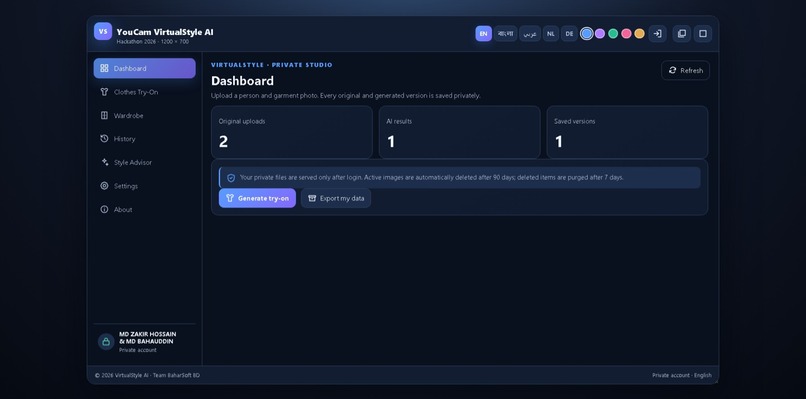Click the AI results stat card

tap(460, 132)
